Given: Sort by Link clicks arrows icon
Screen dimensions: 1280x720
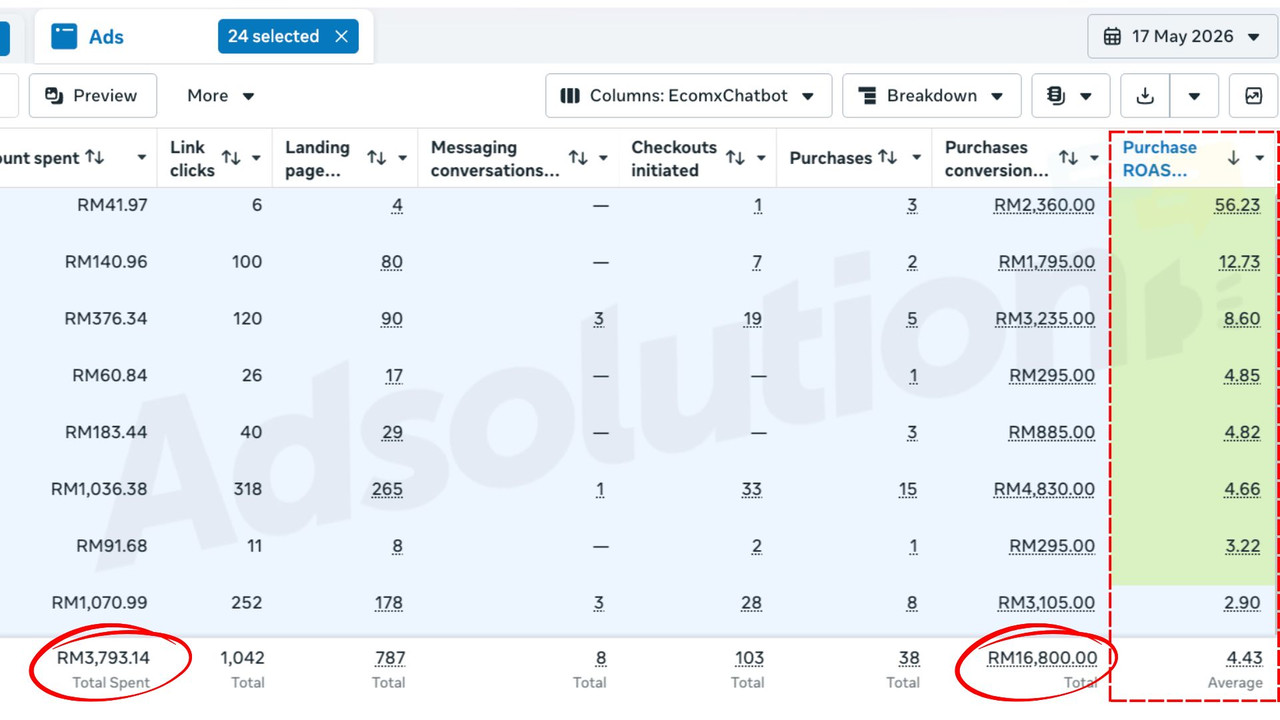Looking at the screenshot, I should [230, 158].
